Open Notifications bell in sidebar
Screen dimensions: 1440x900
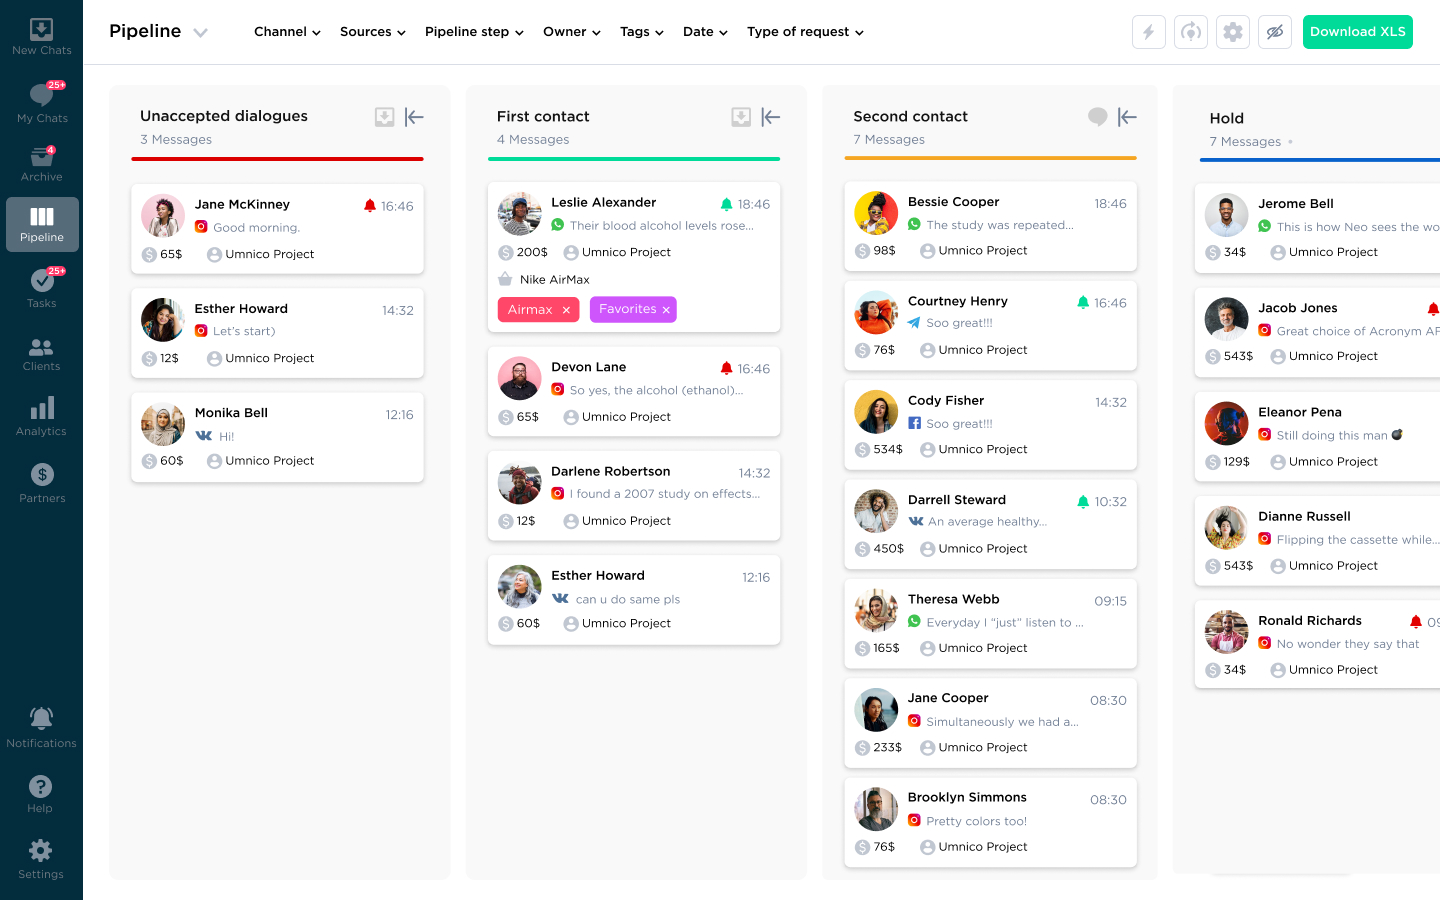pyautogui.click(x=41, y=727)
